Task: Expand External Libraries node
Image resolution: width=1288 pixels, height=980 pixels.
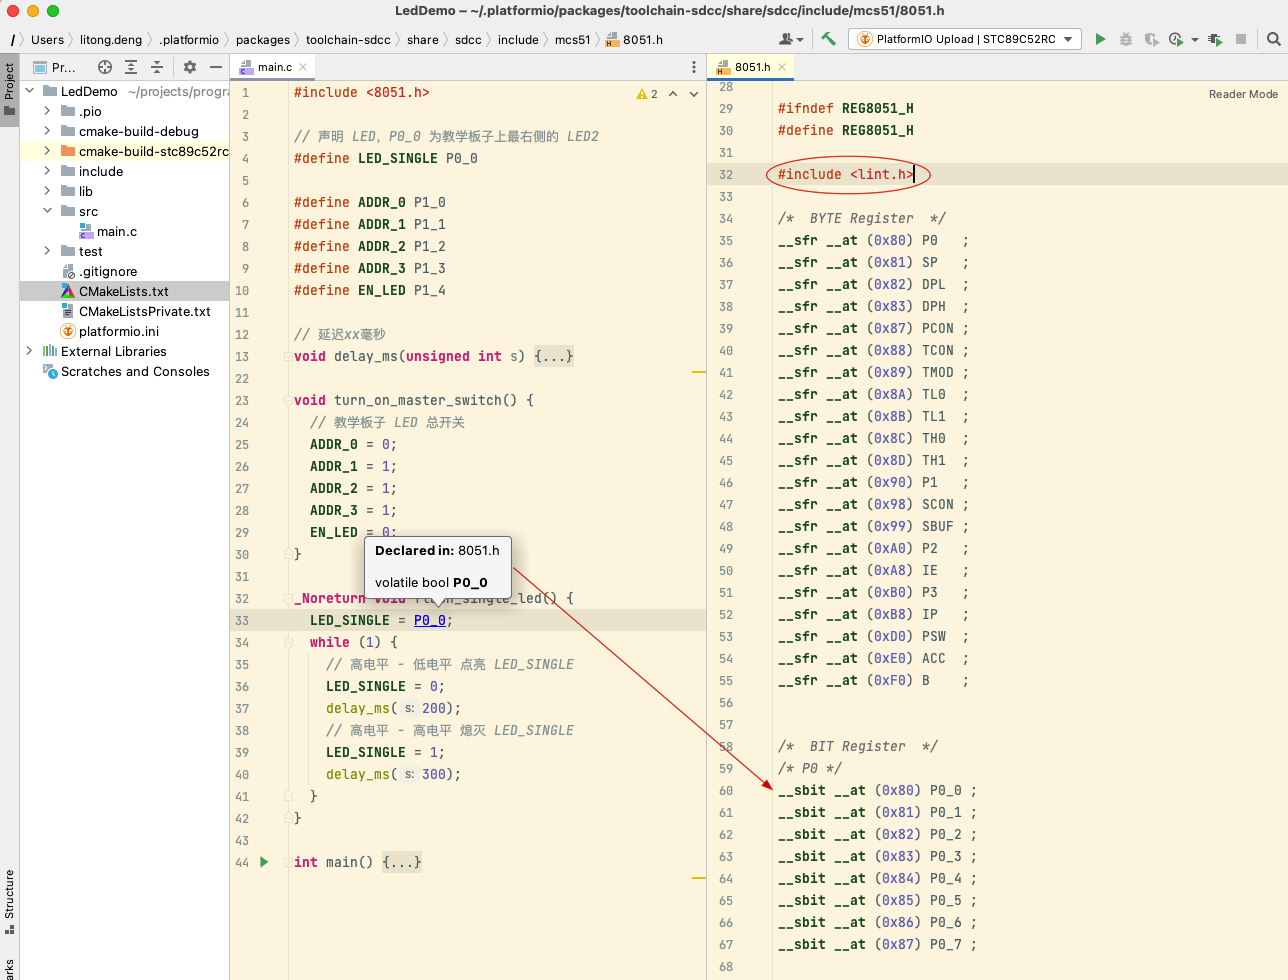Action: coord(29,351)
